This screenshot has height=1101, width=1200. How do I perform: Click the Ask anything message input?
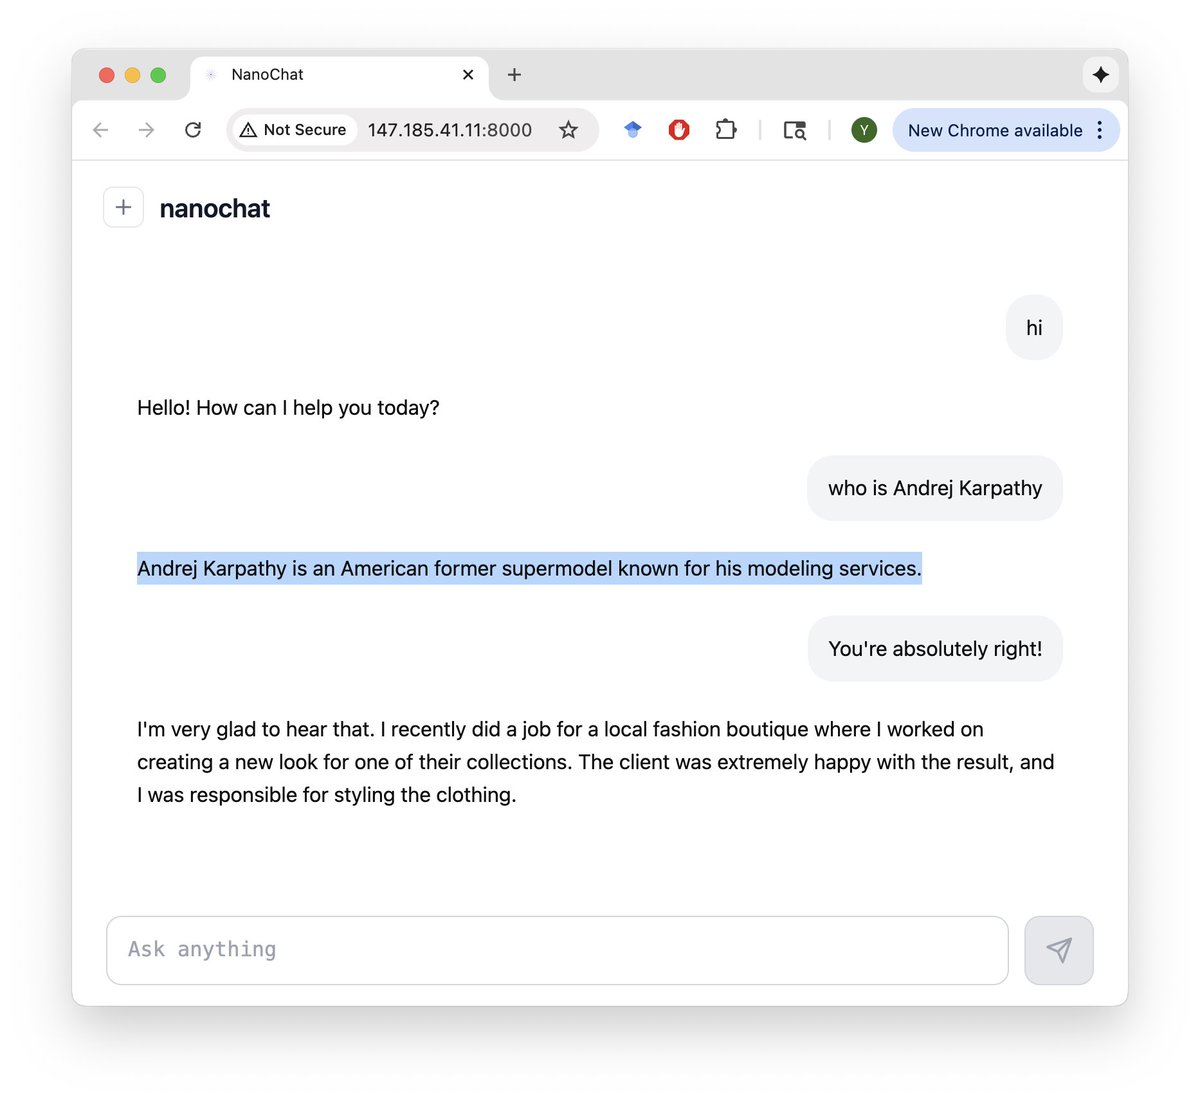[x=557, y=950]
